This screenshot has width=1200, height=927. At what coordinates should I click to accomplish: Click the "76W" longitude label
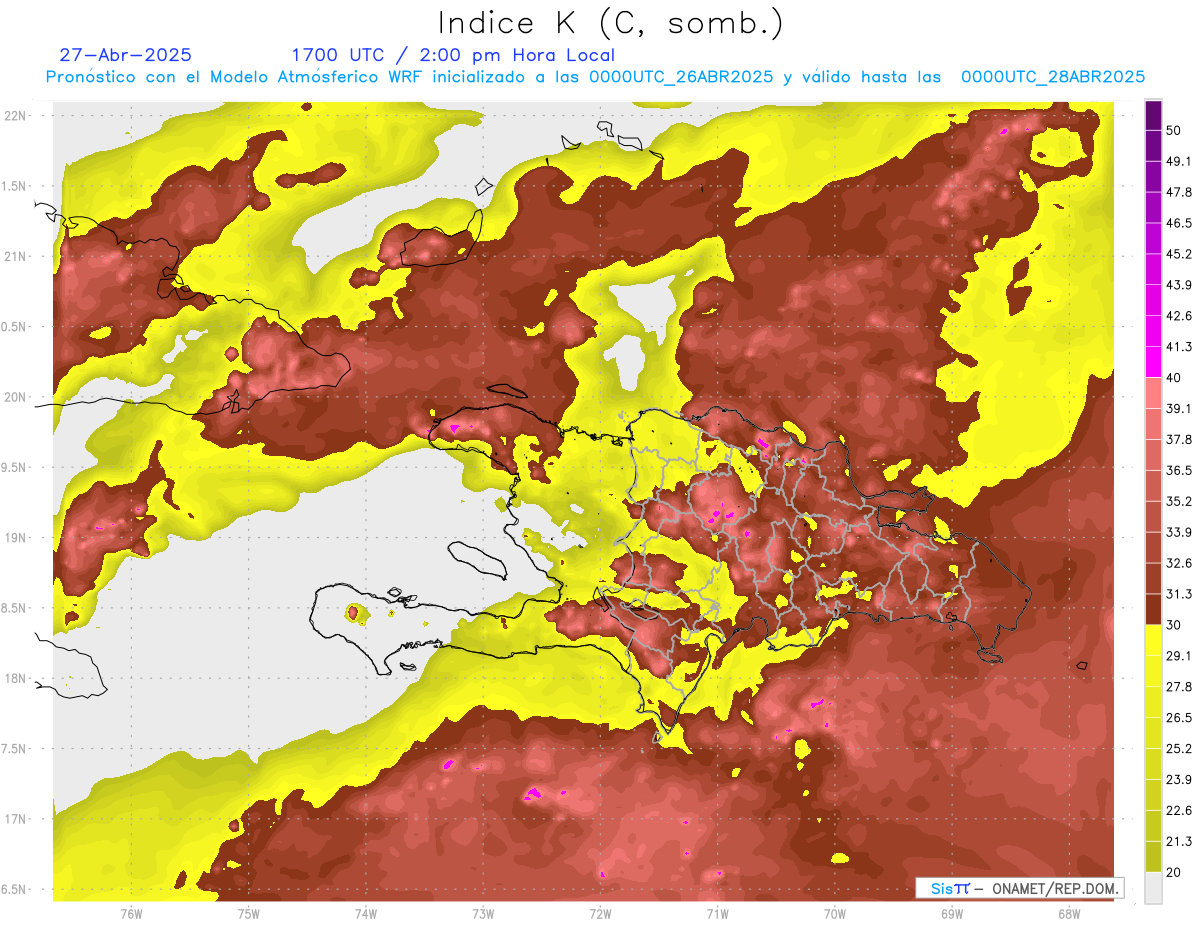point(131,913)
